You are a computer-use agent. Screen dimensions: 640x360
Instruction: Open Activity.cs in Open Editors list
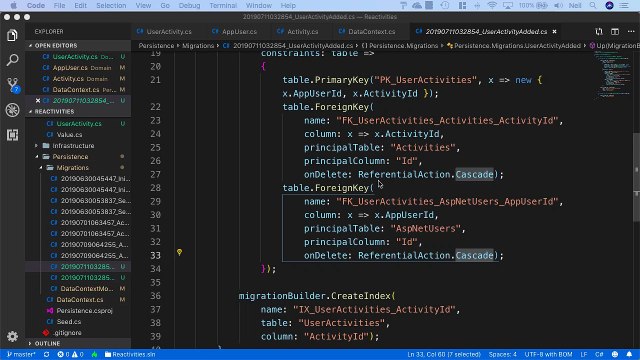tap(78, 78)
